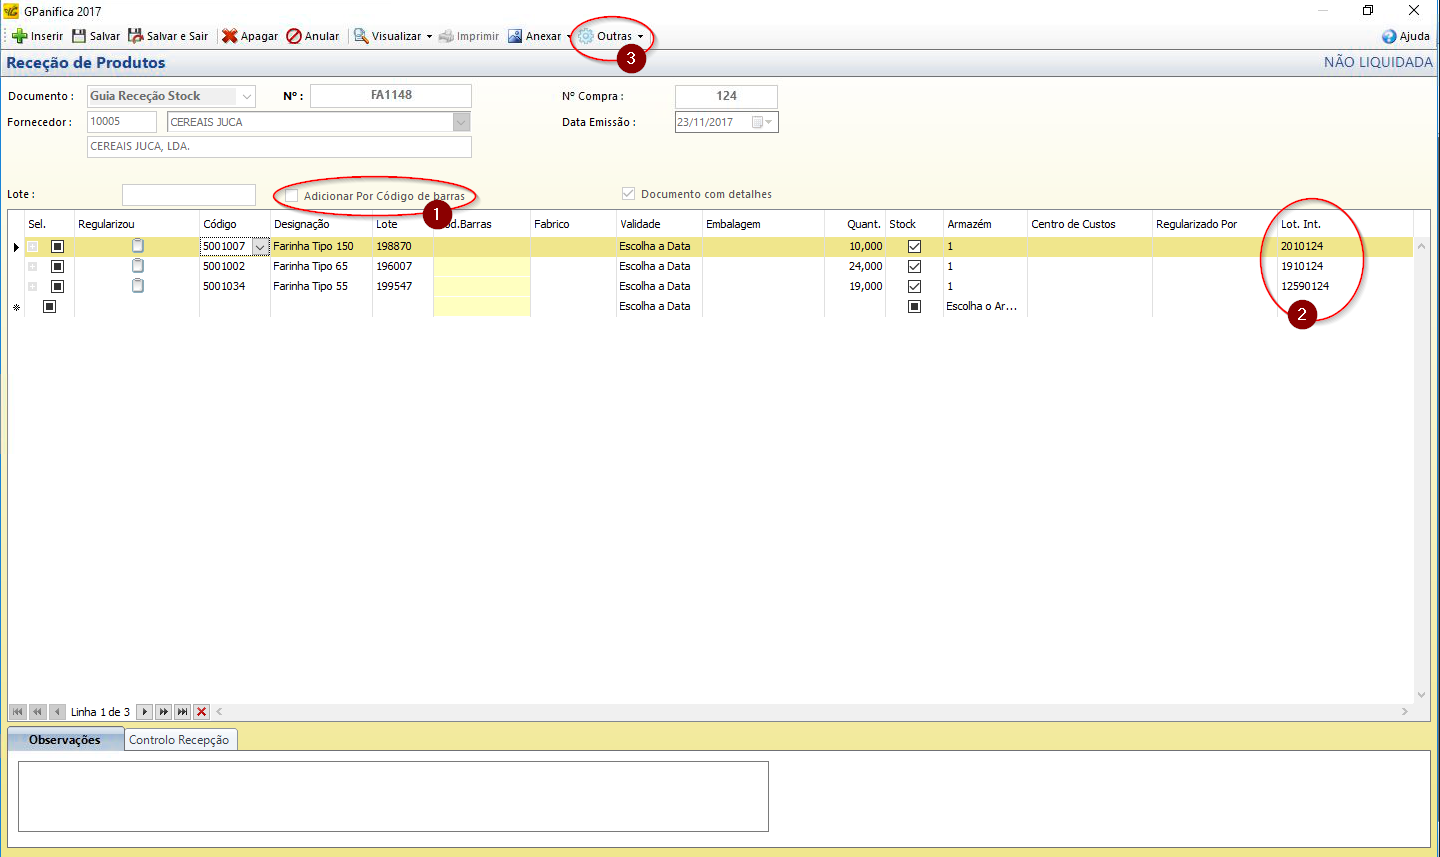The height and width of the screenshot is (857, 1440).
Task: Switch to the Controlo Recepção tab
Action: [179, 740]
